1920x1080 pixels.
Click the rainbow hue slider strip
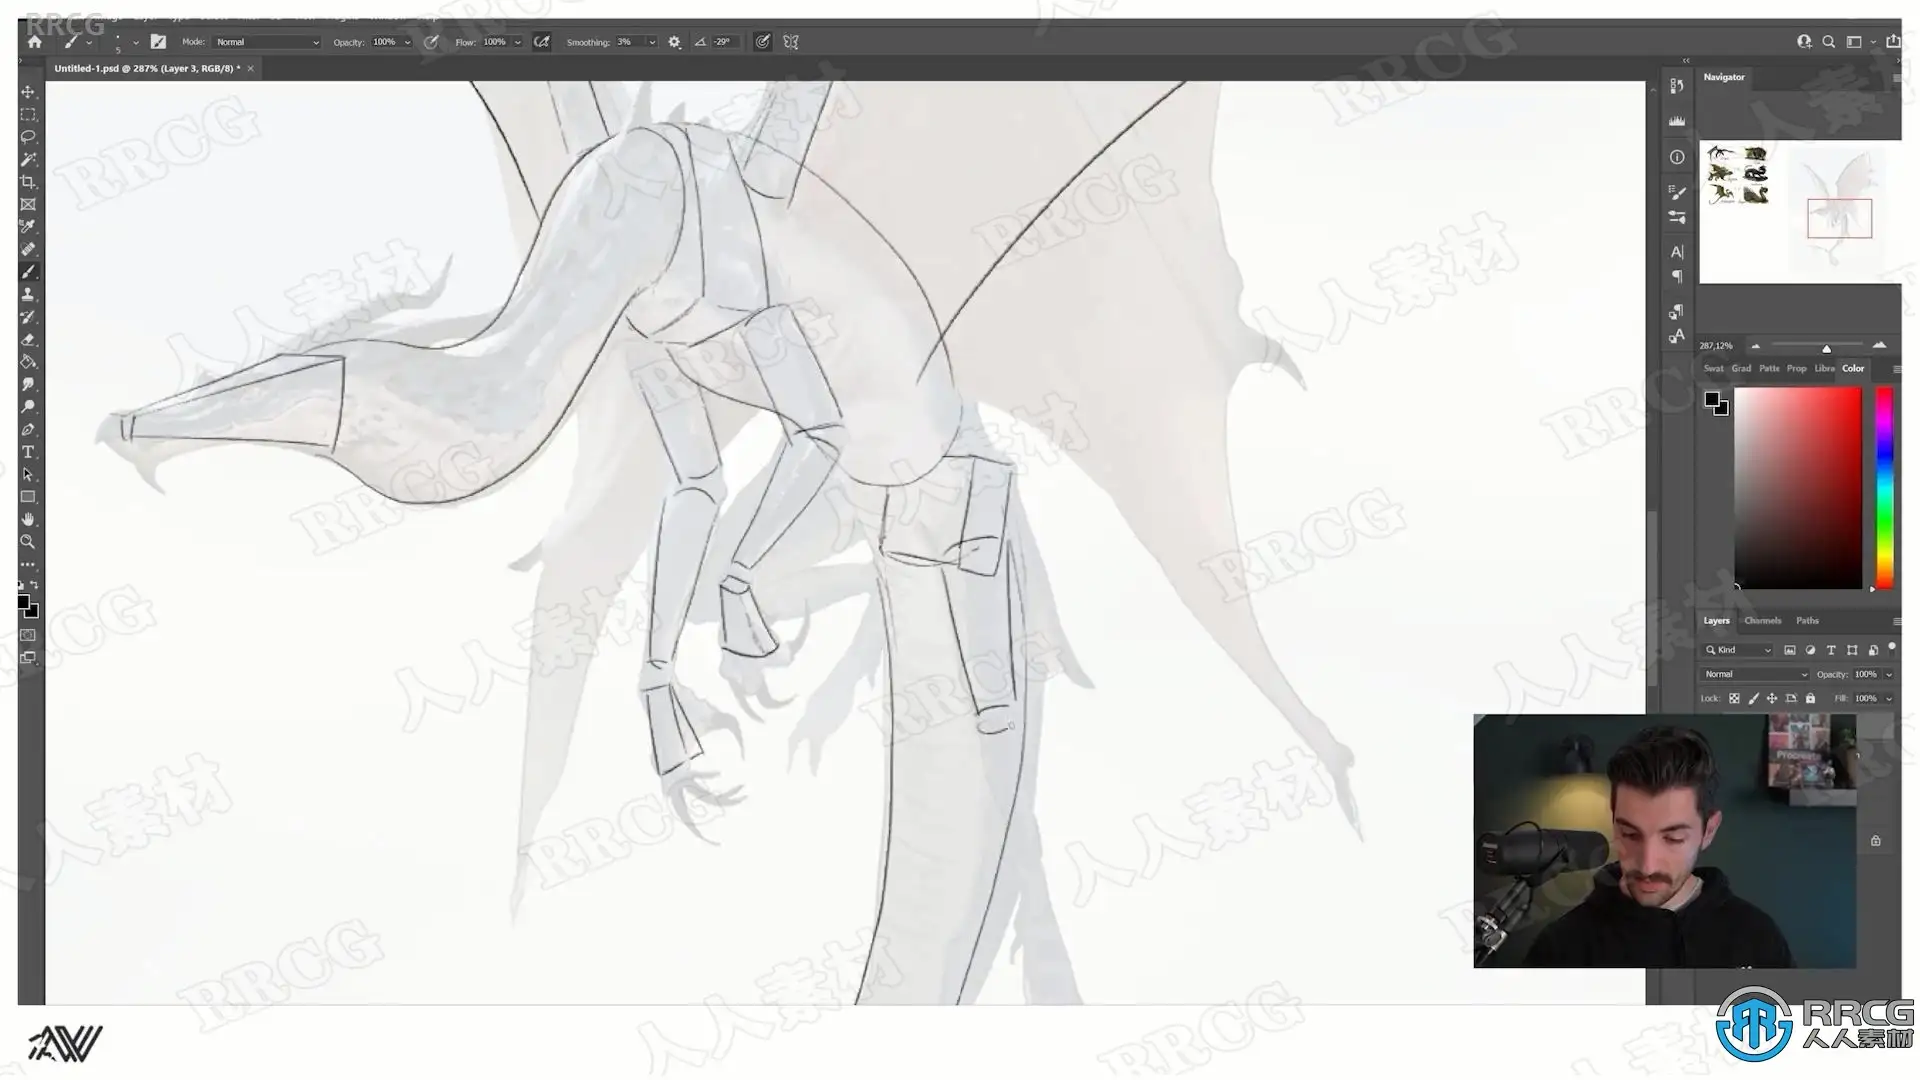[x=1884, y=487]
